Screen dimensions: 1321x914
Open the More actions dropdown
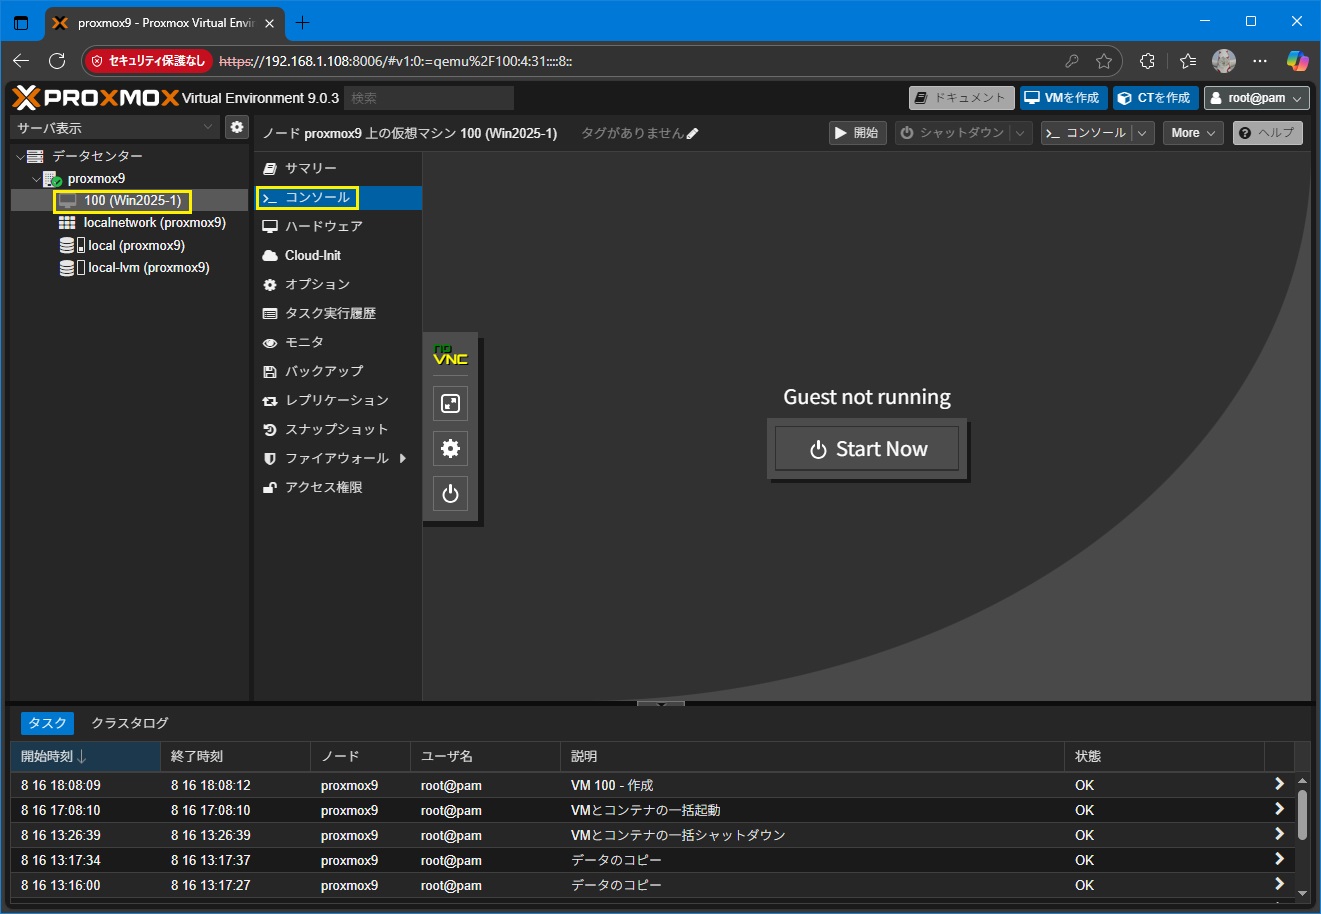1193,132
